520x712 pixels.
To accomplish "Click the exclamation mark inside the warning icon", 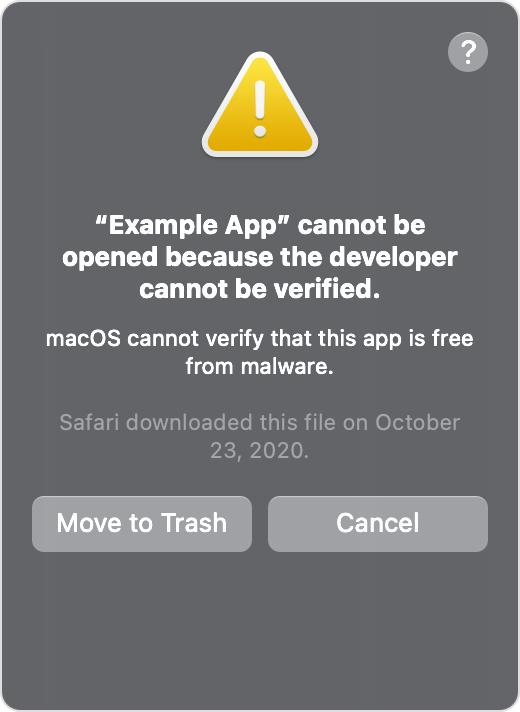I will 260,109.
